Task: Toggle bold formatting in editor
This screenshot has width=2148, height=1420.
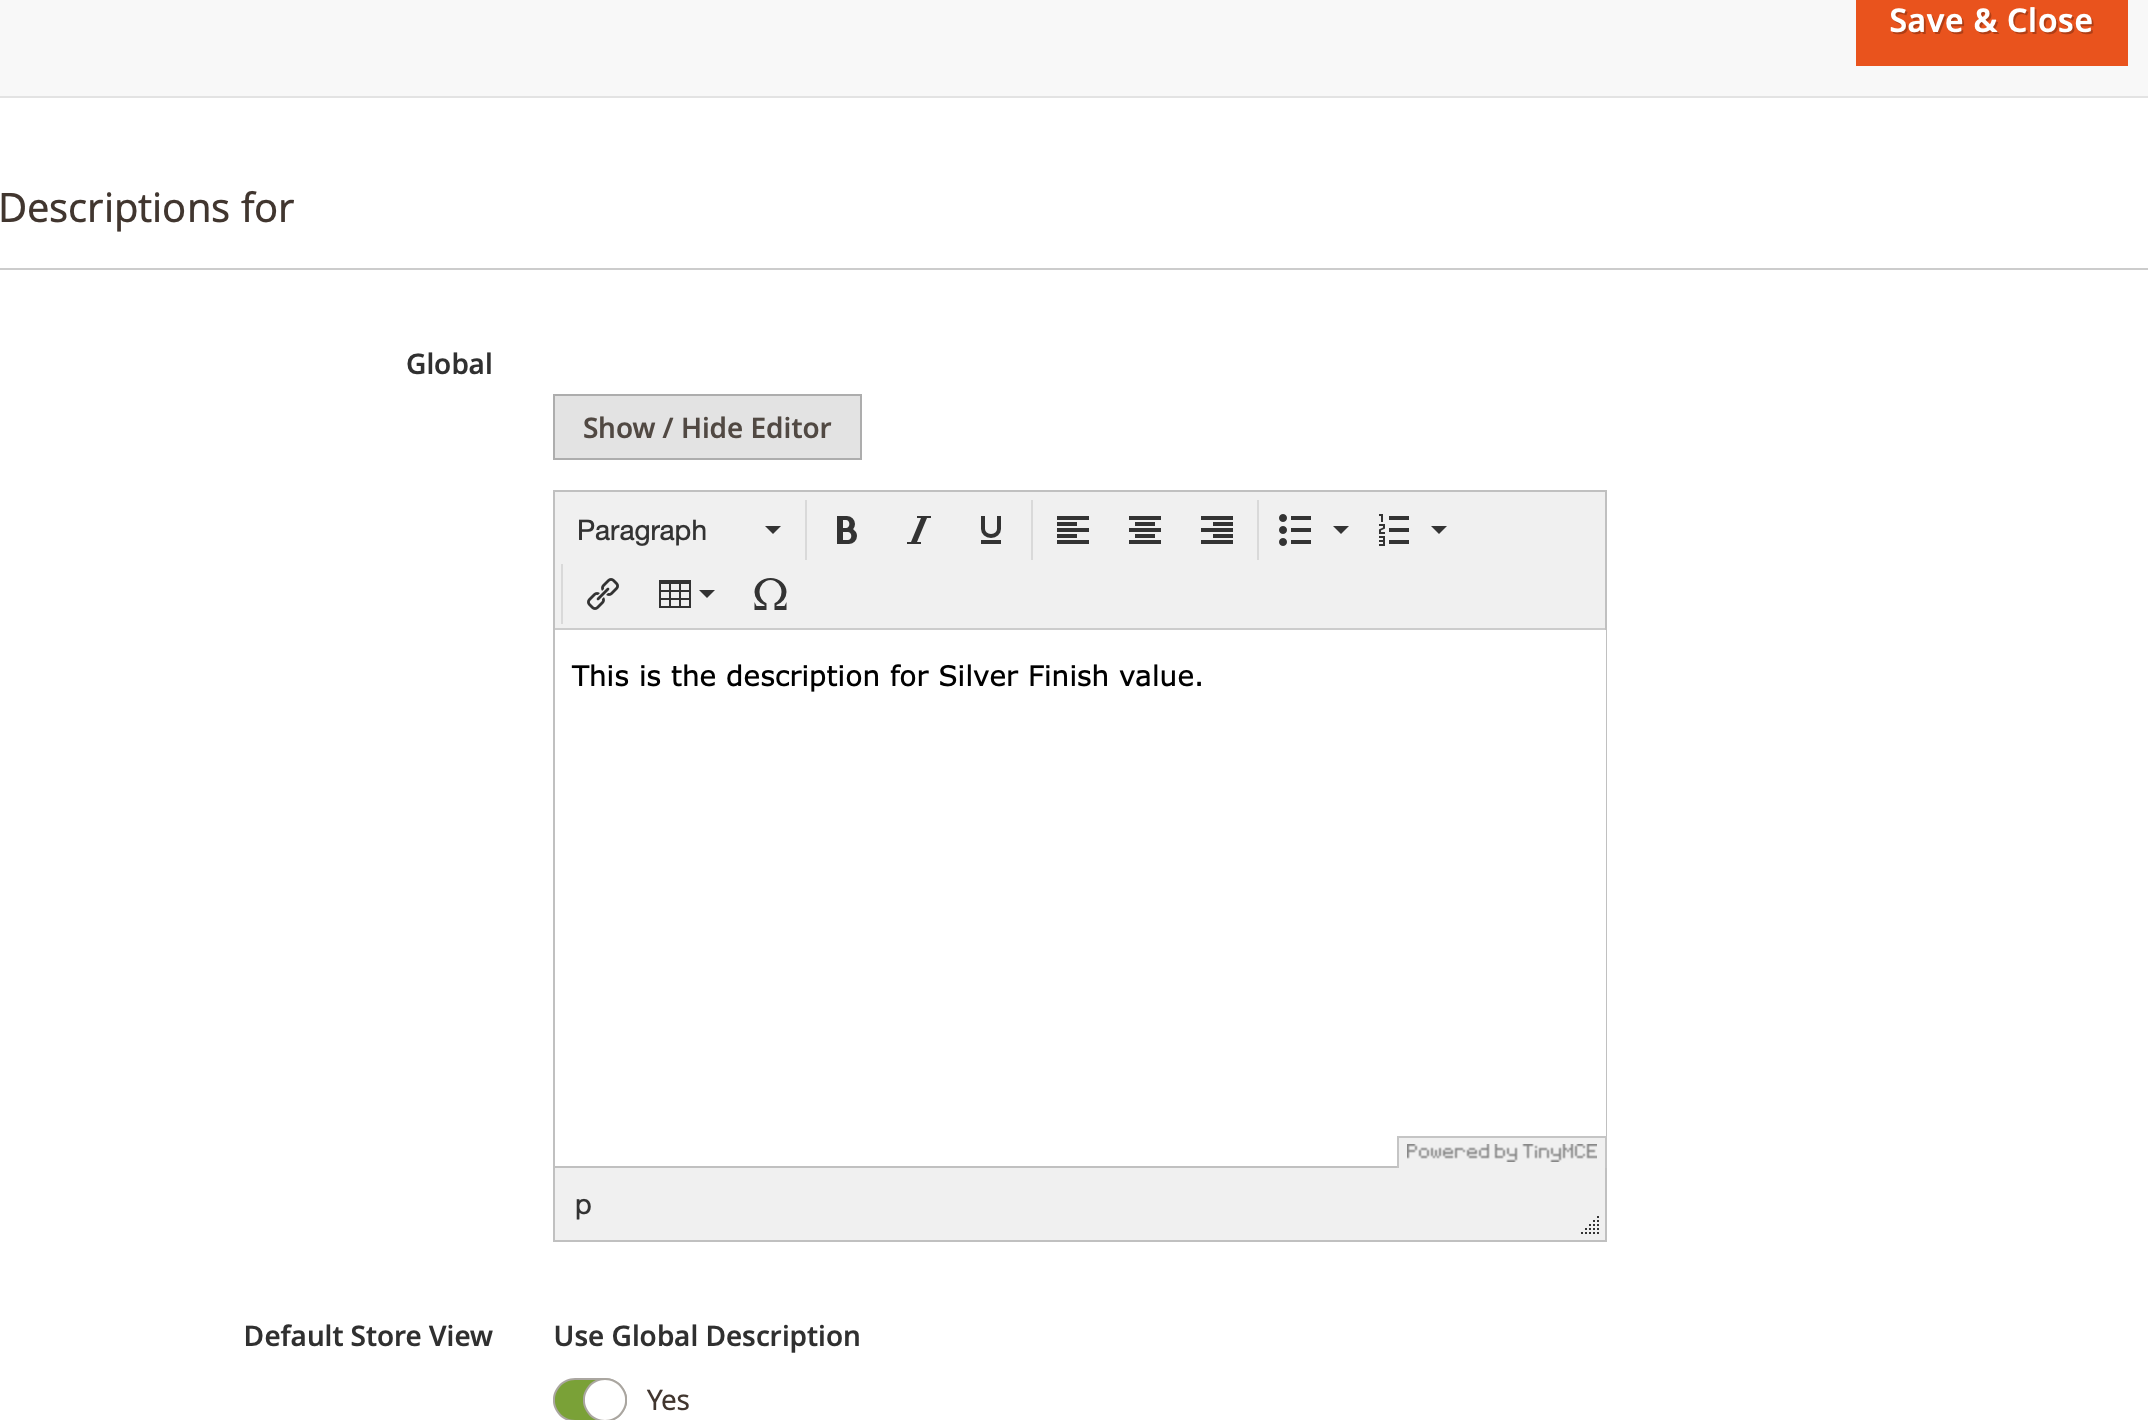Action: [x=846, y=530]
